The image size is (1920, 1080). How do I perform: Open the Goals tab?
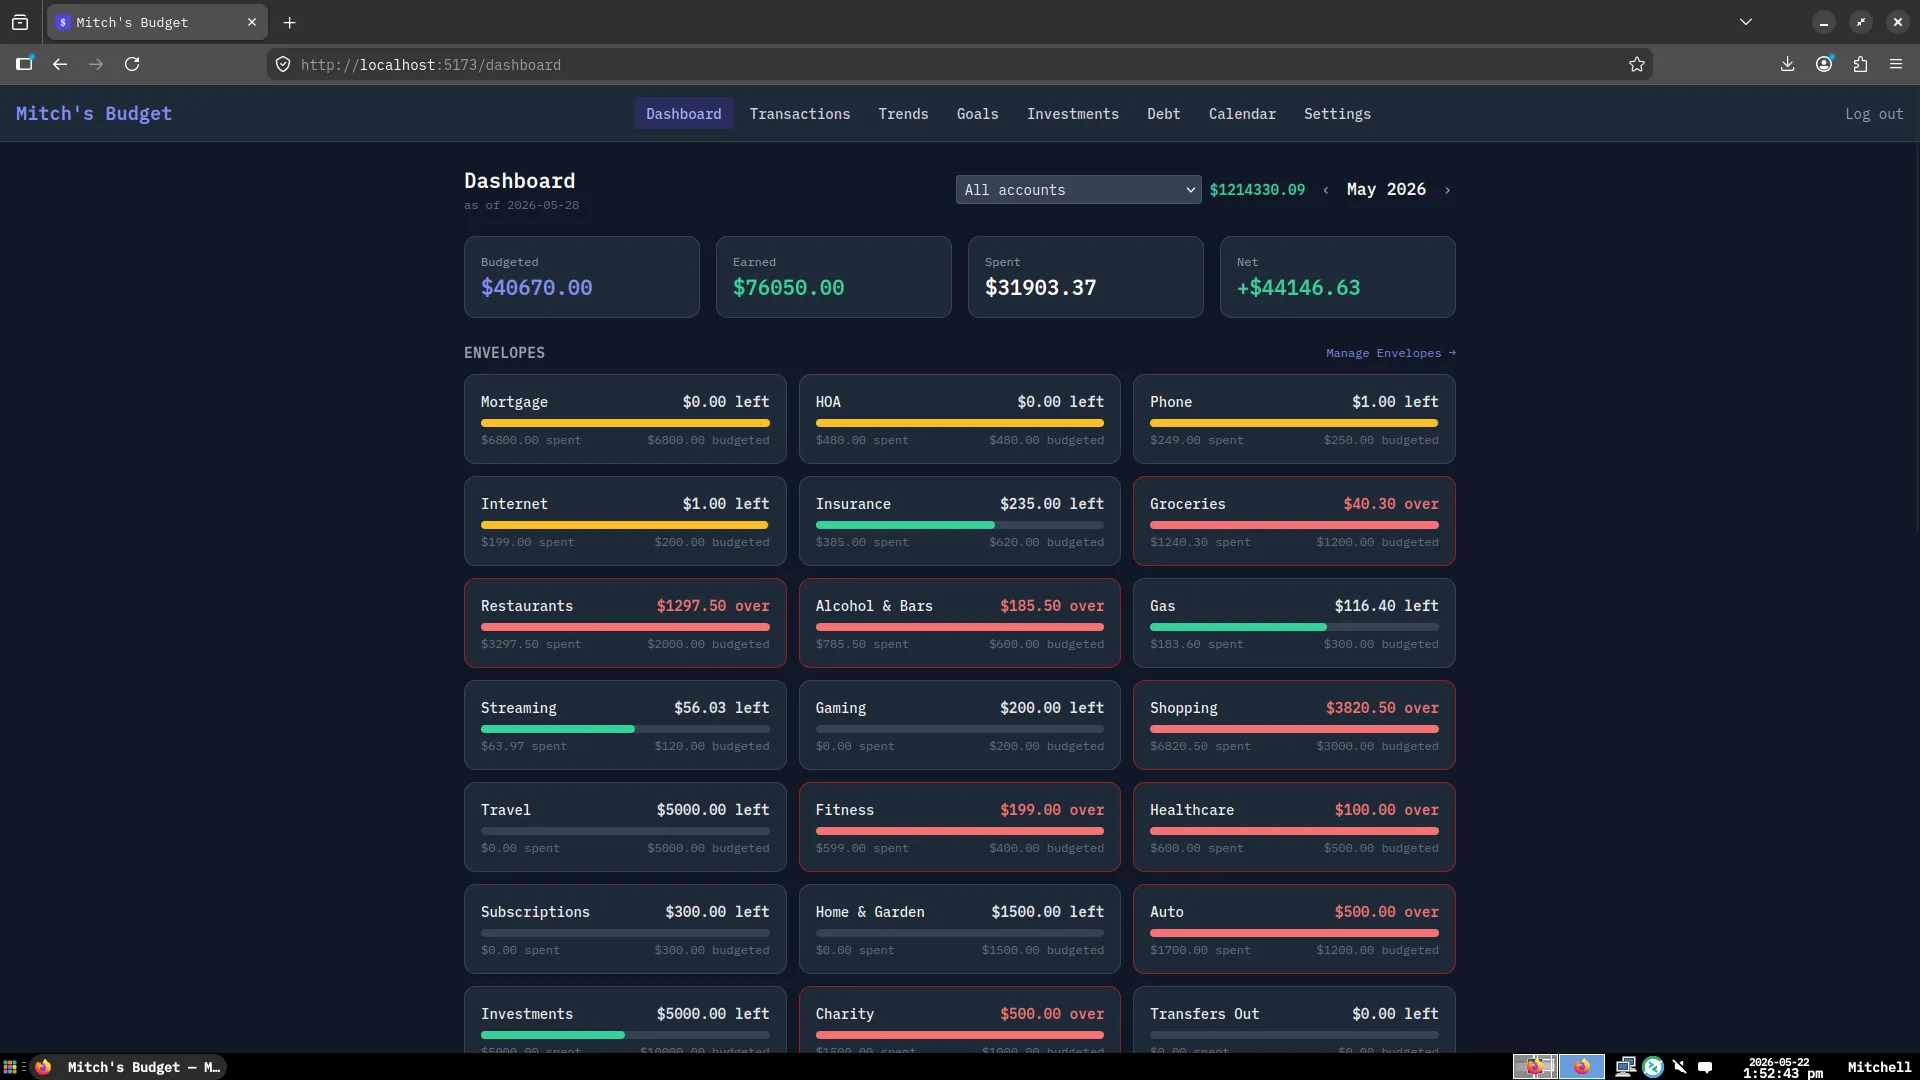tap(977, 114)
